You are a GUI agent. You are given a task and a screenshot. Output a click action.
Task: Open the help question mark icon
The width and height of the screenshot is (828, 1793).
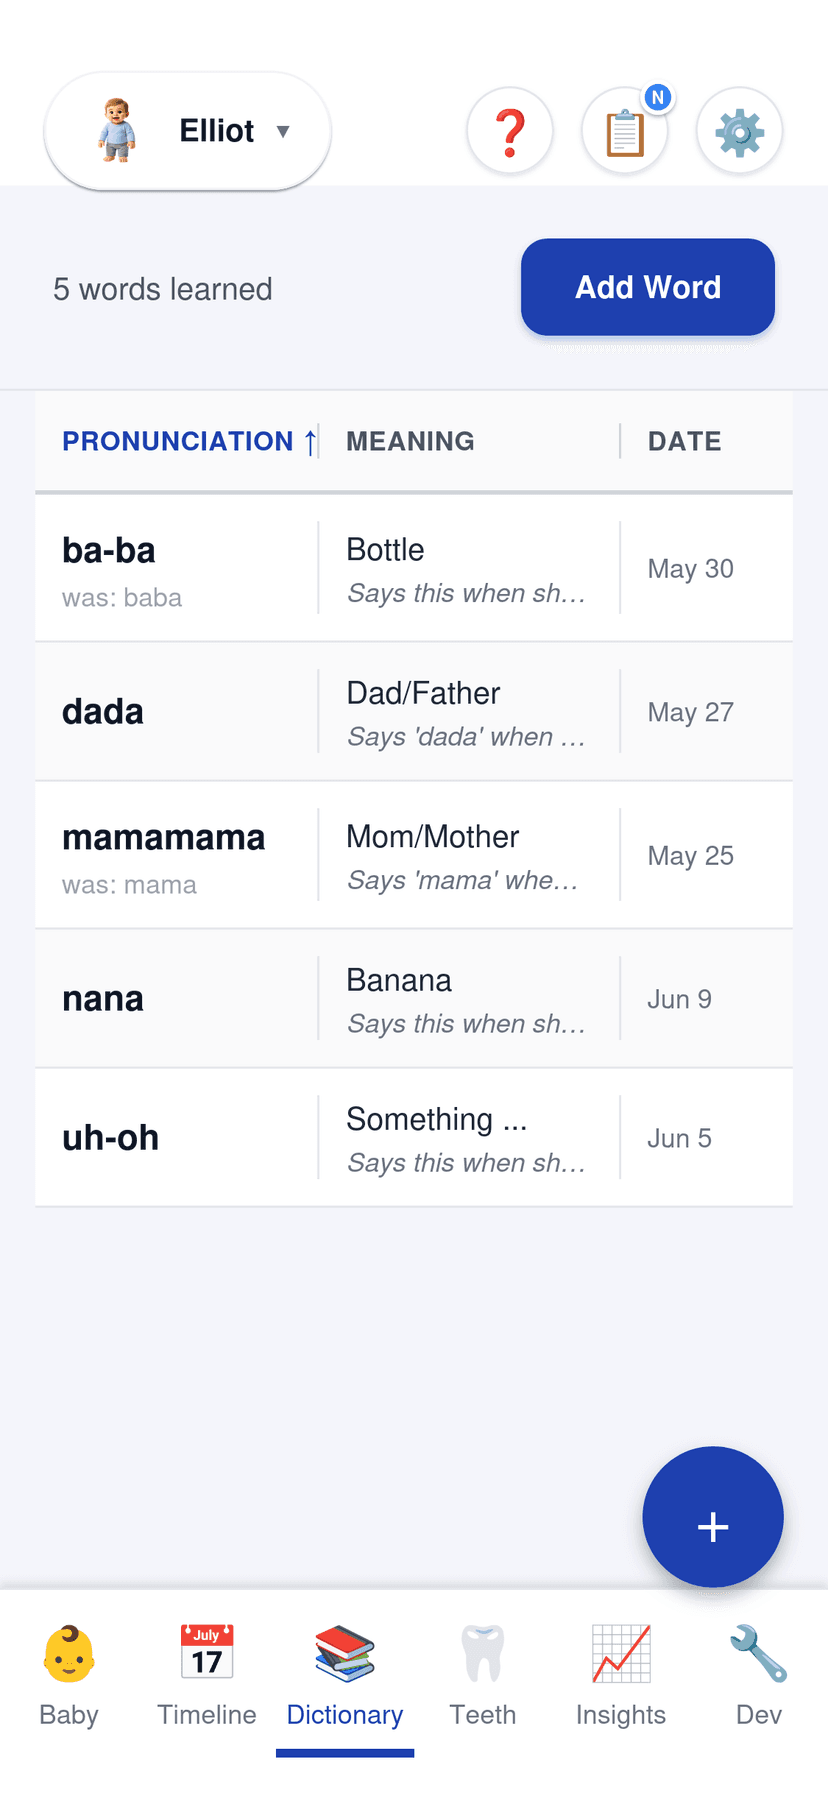510,130
